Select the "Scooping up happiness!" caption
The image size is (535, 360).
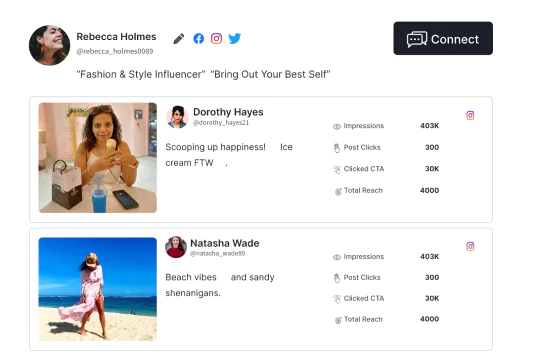pyautogui.click(x=215, y=147)
